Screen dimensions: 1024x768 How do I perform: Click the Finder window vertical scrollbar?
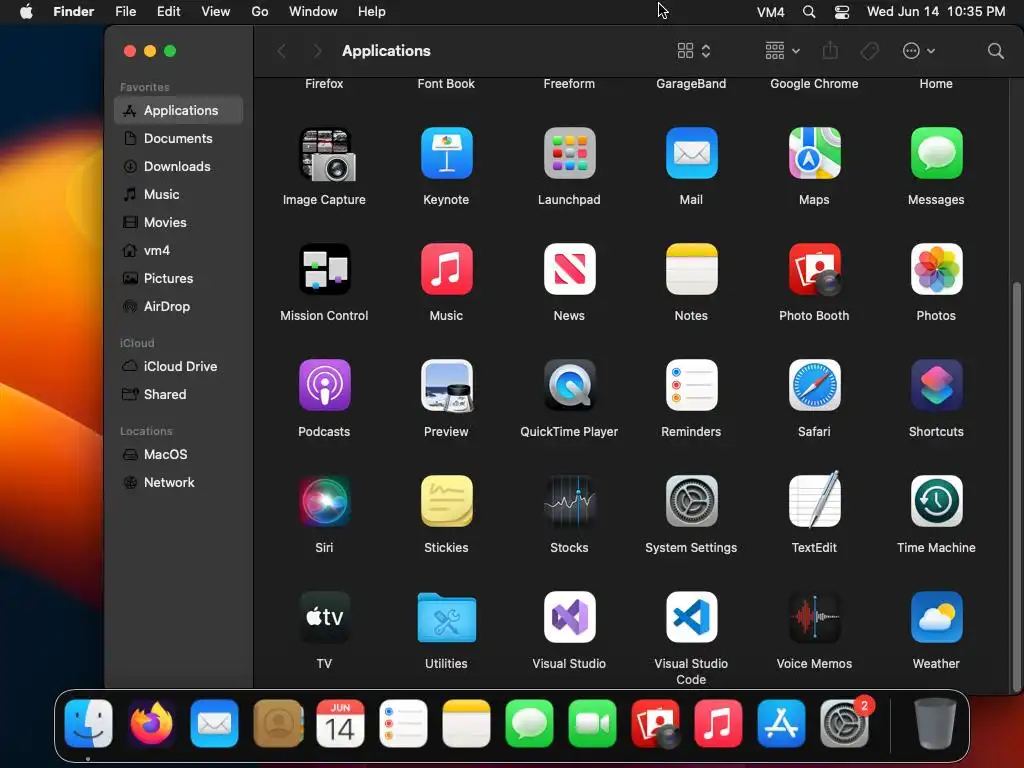[x=1016, y=487]
